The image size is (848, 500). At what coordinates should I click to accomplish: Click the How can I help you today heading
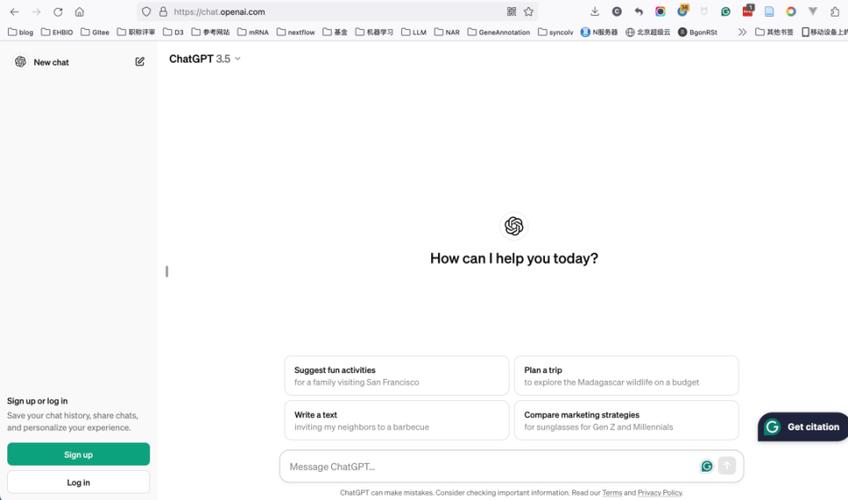(x=514, y=258)
